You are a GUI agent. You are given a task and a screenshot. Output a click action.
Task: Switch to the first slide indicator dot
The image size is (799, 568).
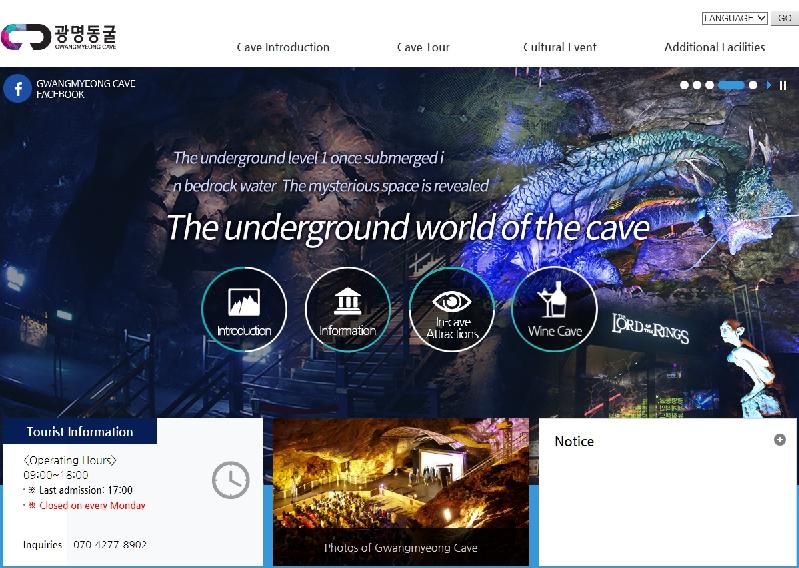[x=685, y=86]
